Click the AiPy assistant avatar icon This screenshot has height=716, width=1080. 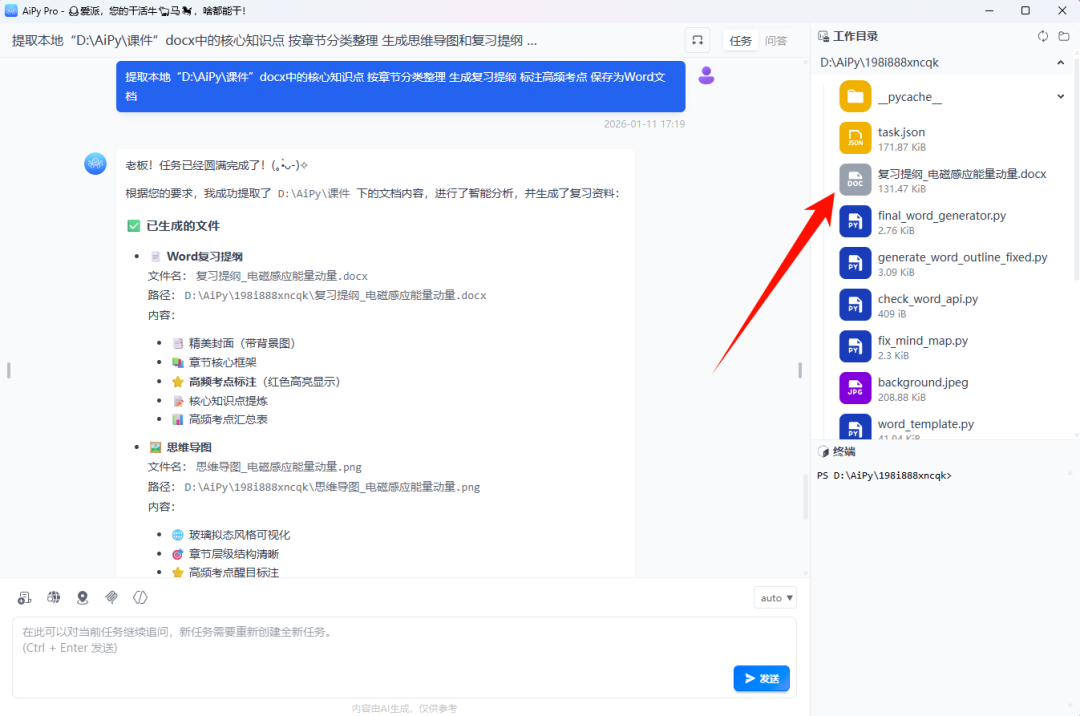(95, 164)
